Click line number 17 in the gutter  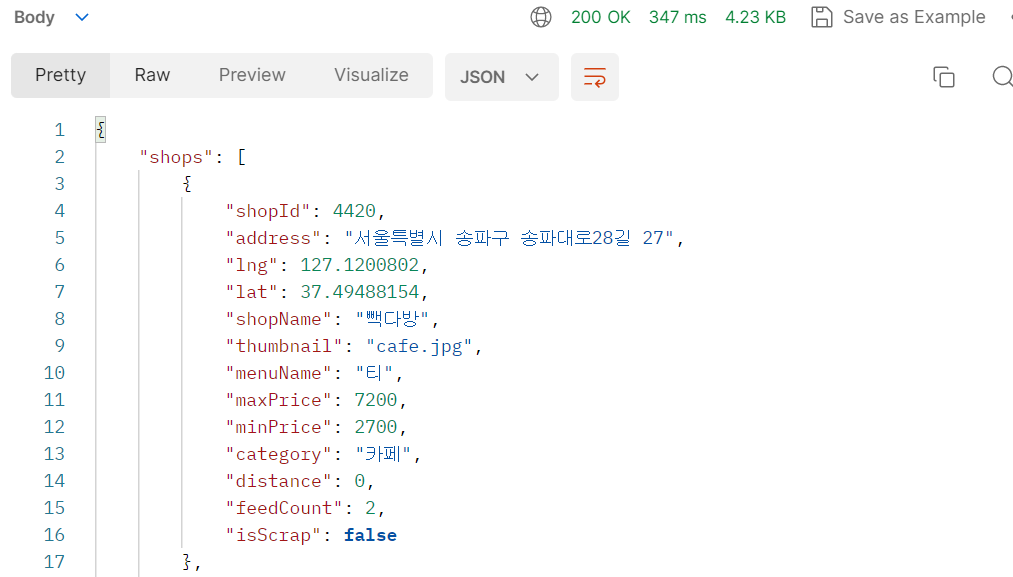point(54,562)
